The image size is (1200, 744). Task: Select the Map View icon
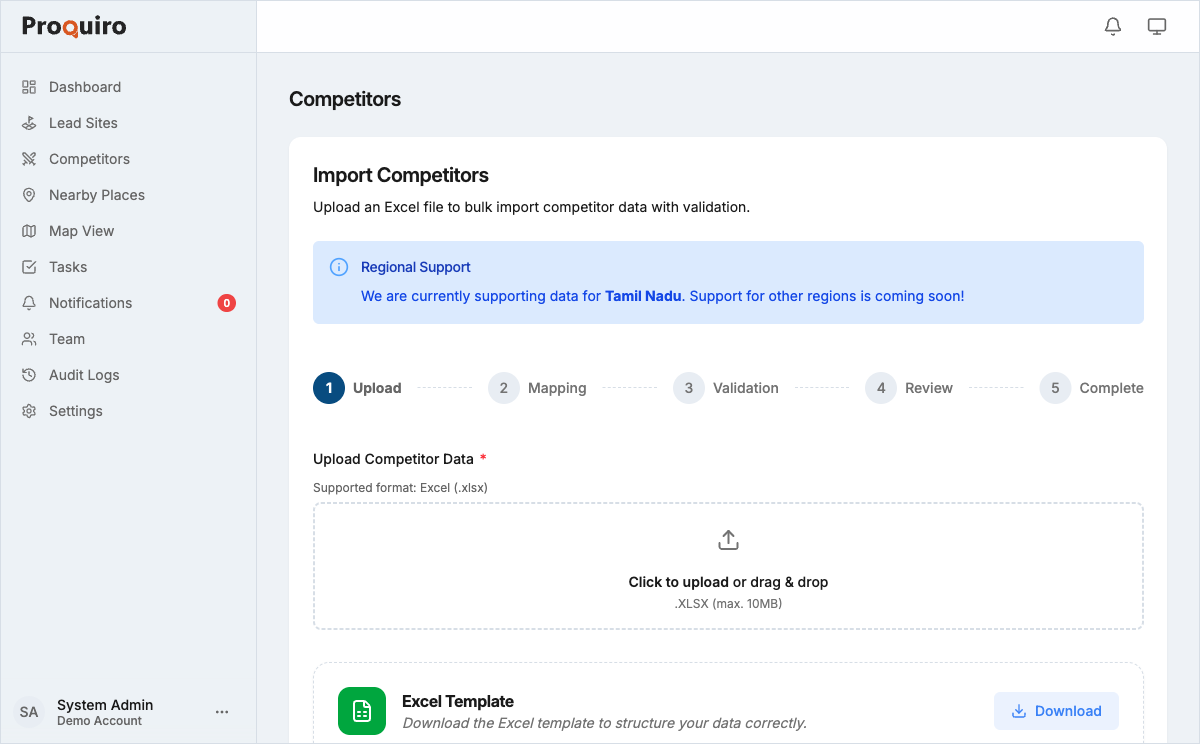pos(30,231)
